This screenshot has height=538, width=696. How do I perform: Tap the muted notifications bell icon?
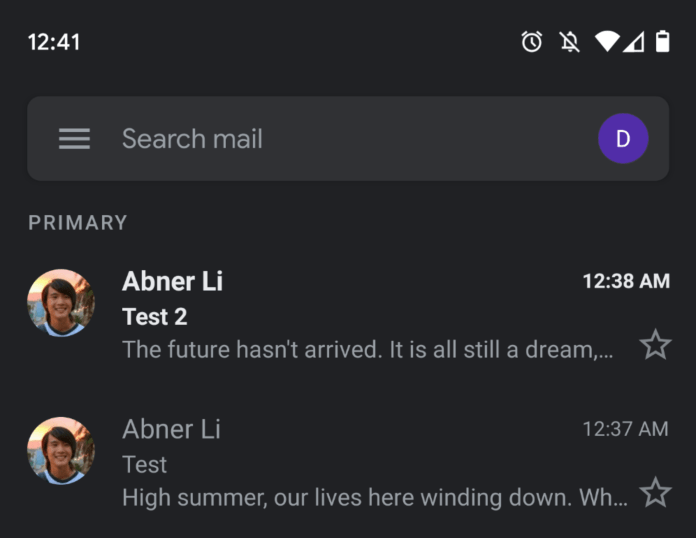pyautogui.click(x=569, y=42)
